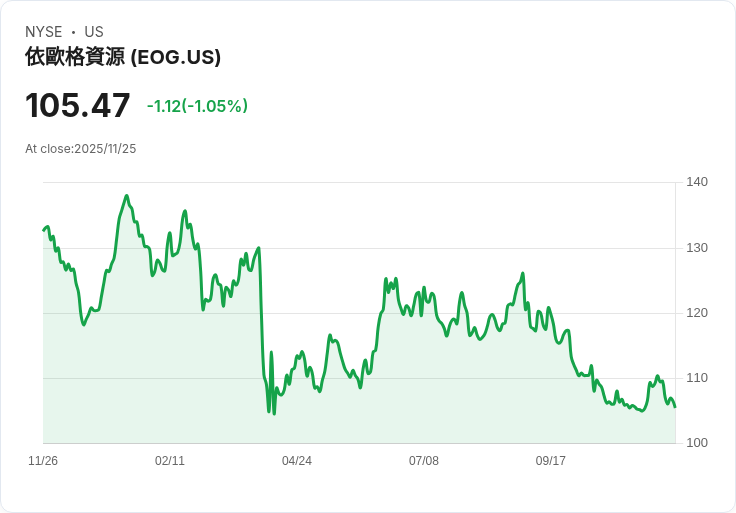The height and width of the screenshot is (513, 736).
Task: Click the 120 y-axis price label
Action: 697,313
